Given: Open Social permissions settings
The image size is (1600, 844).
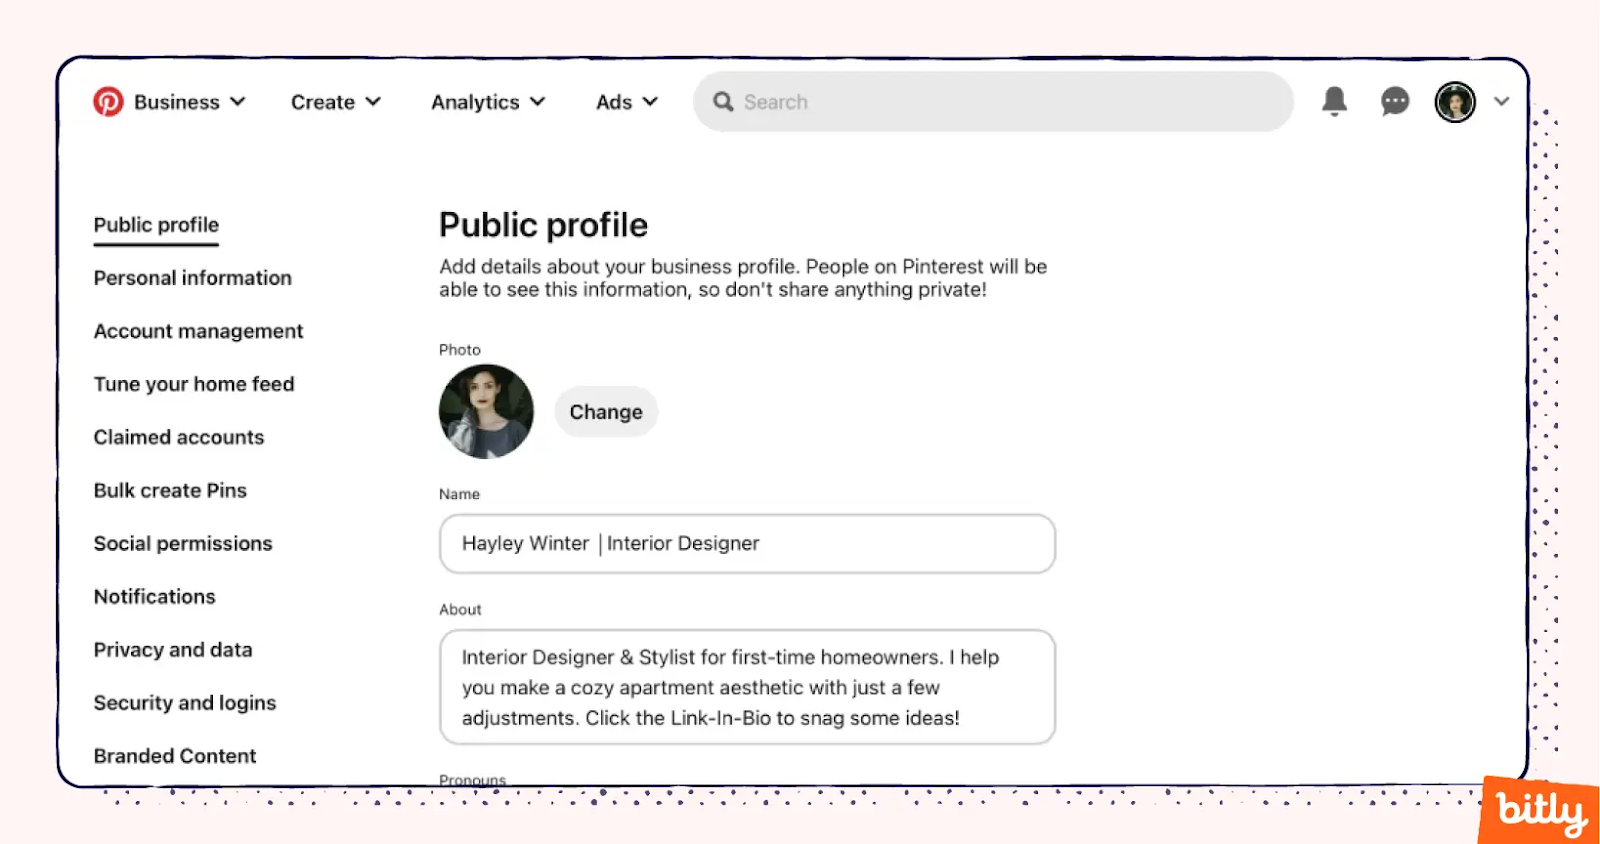Looking at the screenshot, I should click(x=183, y=543).
